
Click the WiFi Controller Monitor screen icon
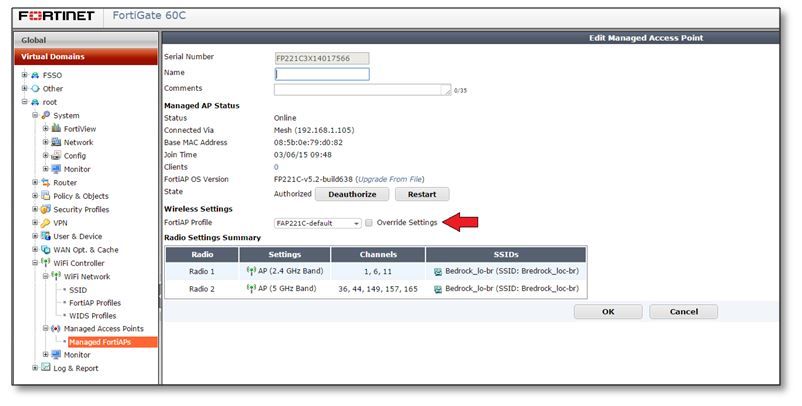coord(56,354)
